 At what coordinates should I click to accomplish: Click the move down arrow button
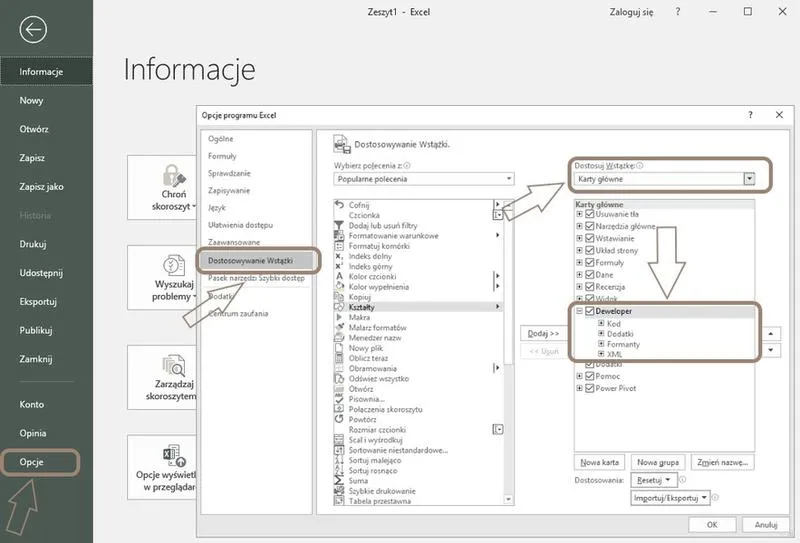click(x=771, y=350)
